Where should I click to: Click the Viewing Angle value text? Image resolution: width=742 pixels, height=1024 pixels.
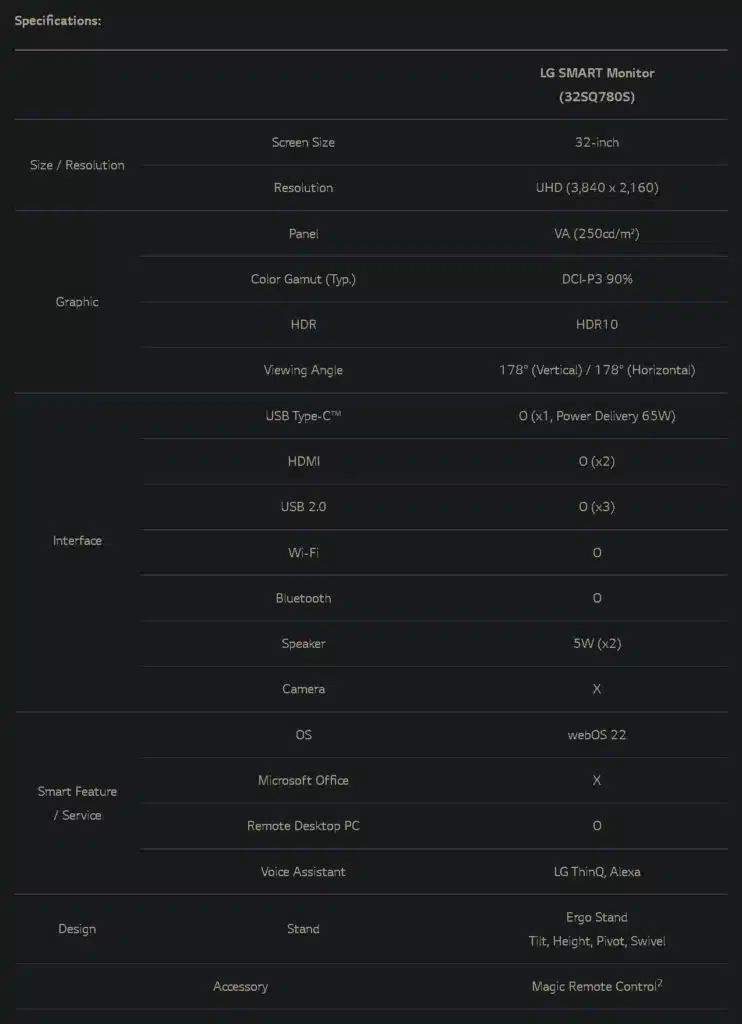point(597,370)
